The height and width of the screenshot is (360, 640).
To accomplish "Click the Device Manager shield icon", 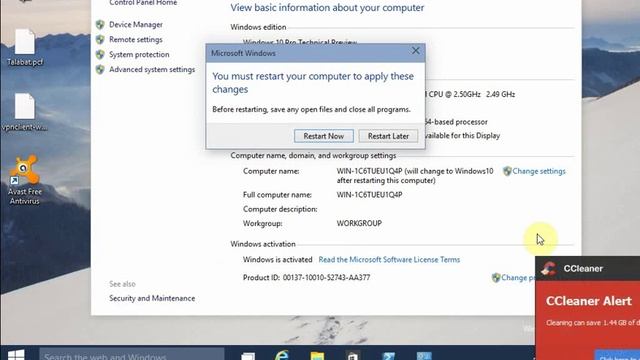I will point(100,24).
